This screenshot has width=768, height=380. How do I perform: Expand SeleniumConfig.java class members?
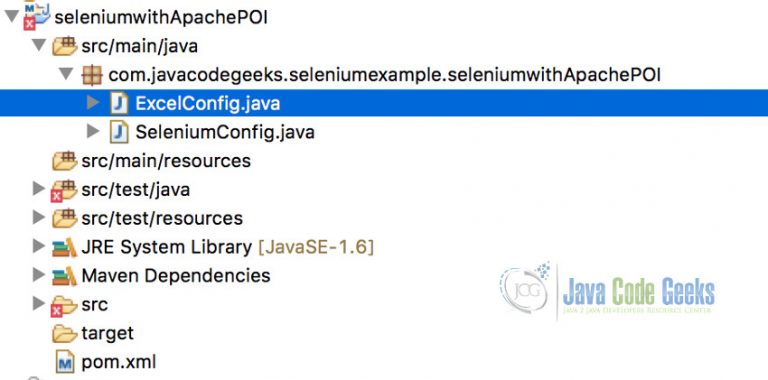click(x=93, y=131)
